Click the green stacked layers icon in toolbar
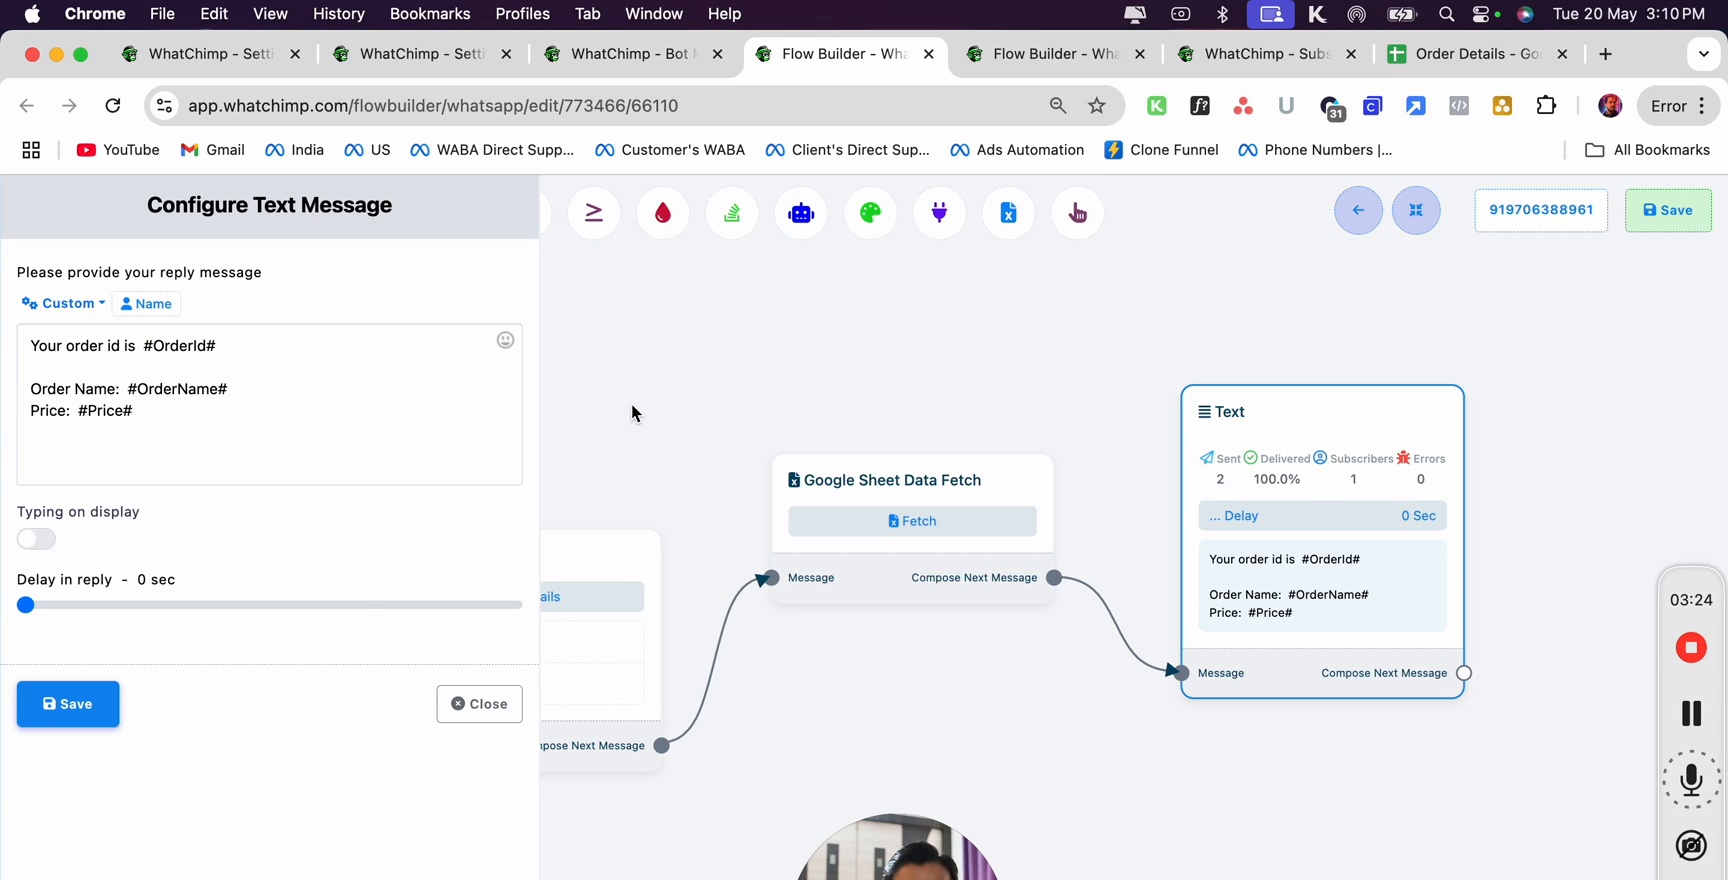Viewport: 1728px width, 880px height. 732,213
